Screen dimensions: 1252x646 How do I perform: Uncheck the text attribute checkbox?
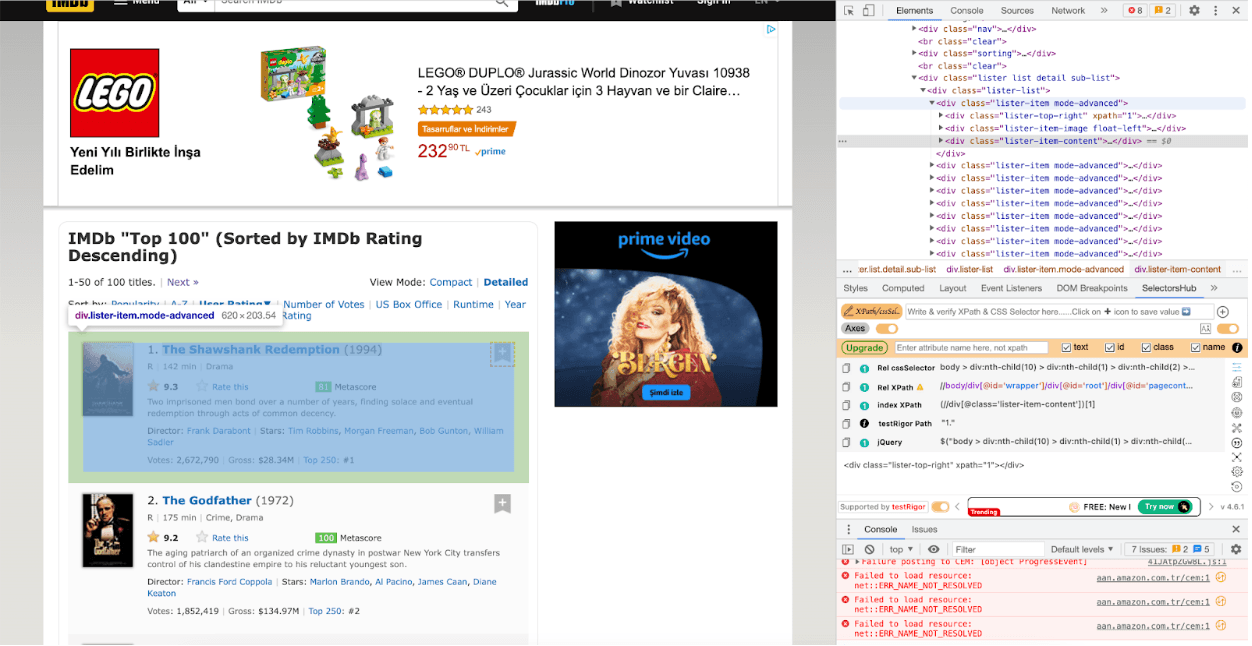[1067, 348]
